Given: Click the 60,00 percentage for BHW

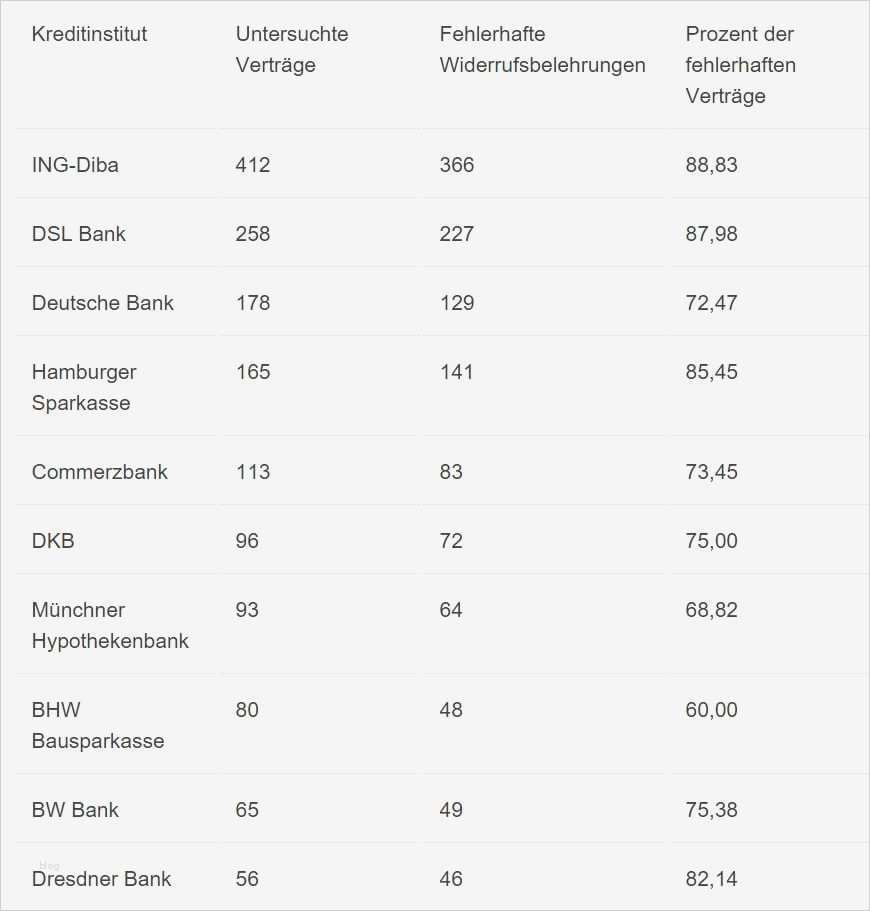Looking at the screenshot, I should (x=712, y=710).
